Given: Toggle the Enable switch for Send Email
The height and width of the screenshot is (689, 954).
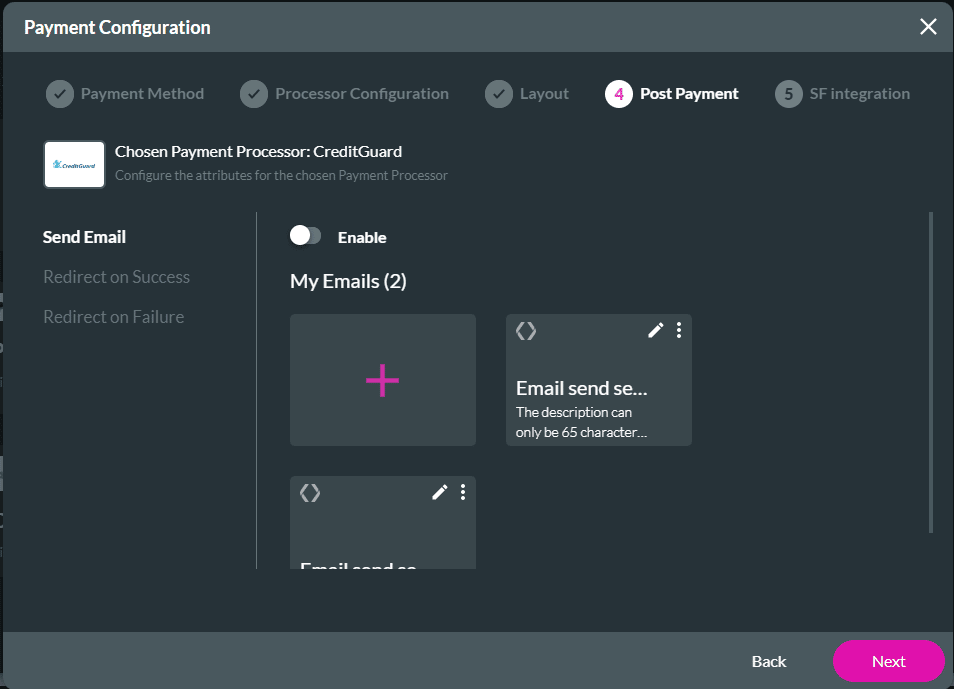Looking at the screenshot, I should [x=305, y=235].
